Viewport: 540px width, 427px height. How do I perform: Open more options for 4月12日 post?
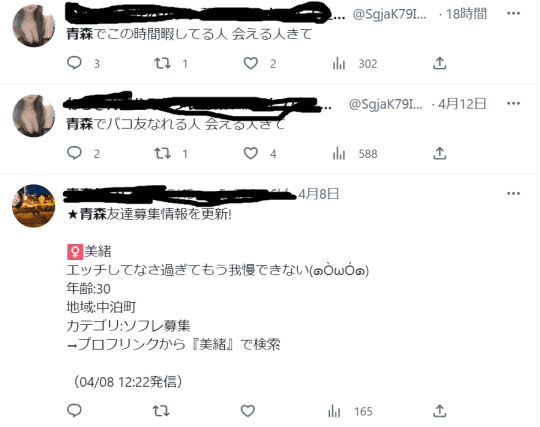click(513, 103)
